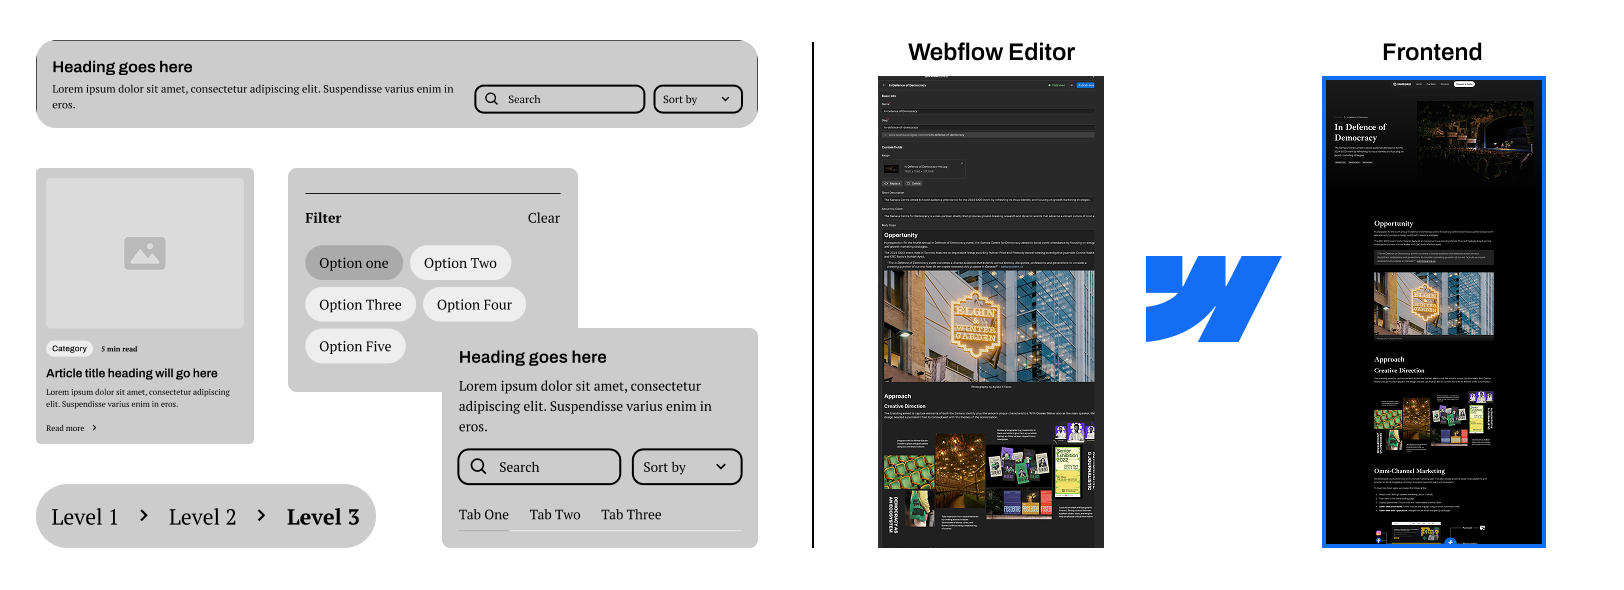Click the chevron between Level 1 and Level 2
Screen dimensions: 1624x590
tap(144, 516)
